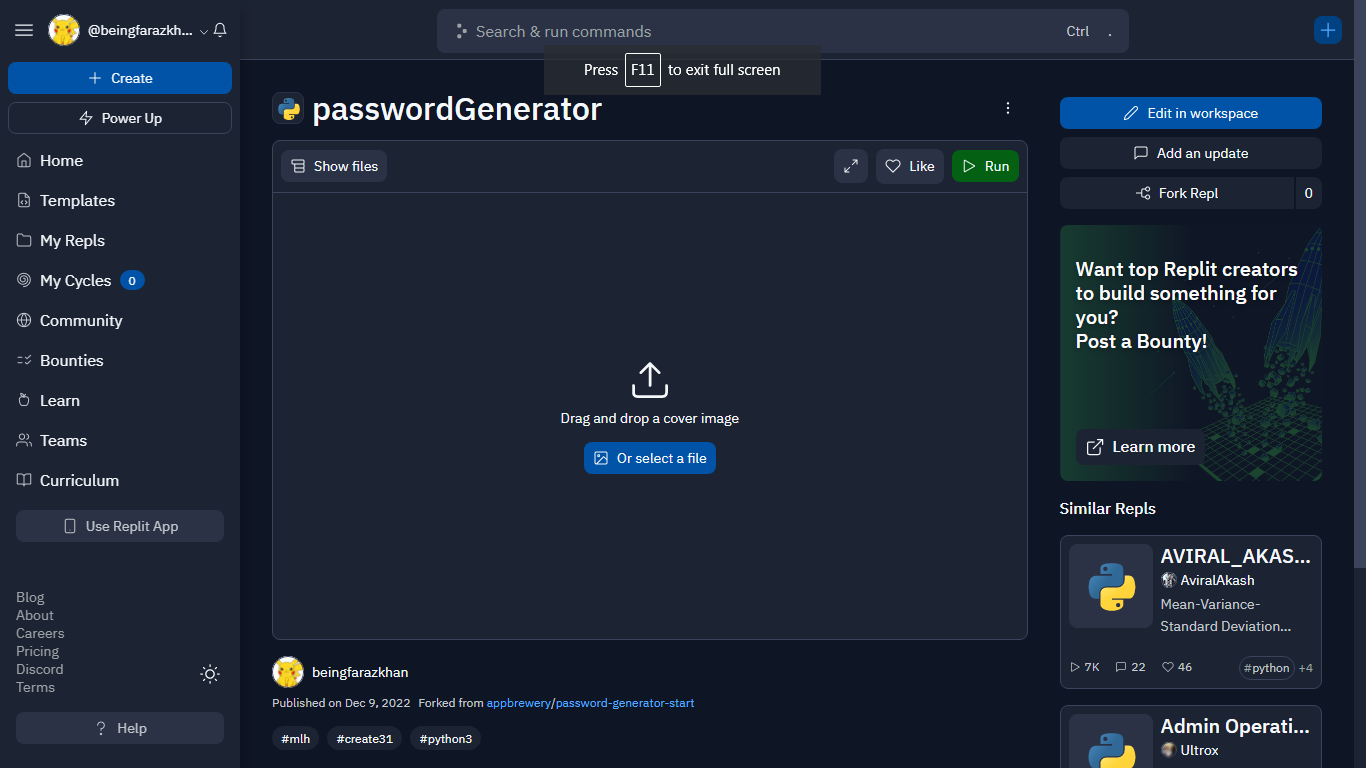Click the #create31 tag
The image size is (1366, 768).
(365, 739)
